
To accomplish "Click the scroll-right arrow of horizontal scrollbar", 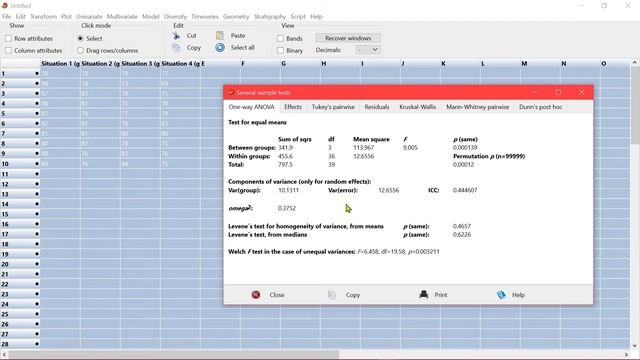I will 626,355.
